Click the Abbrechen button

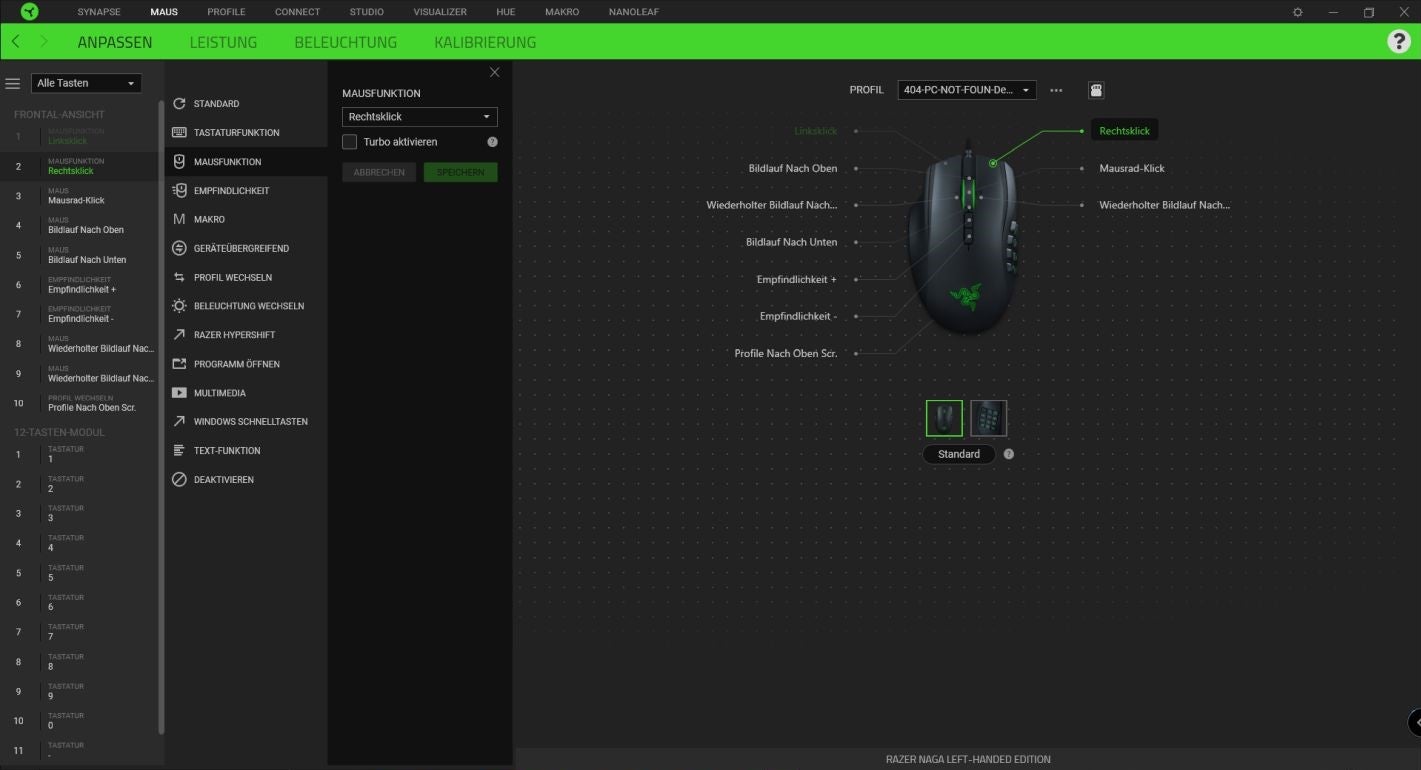379,172
